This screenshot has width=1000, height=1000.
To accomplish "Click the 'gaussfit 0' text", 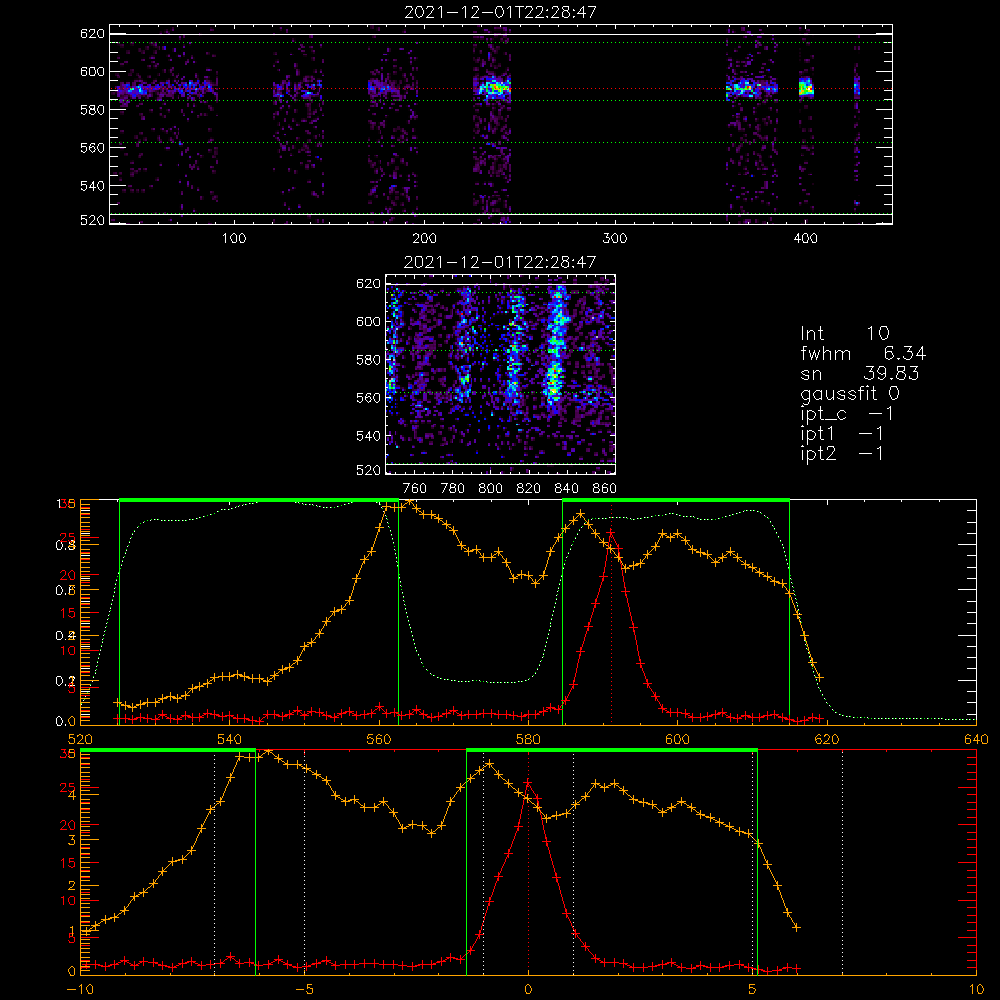I will point(849,393).
